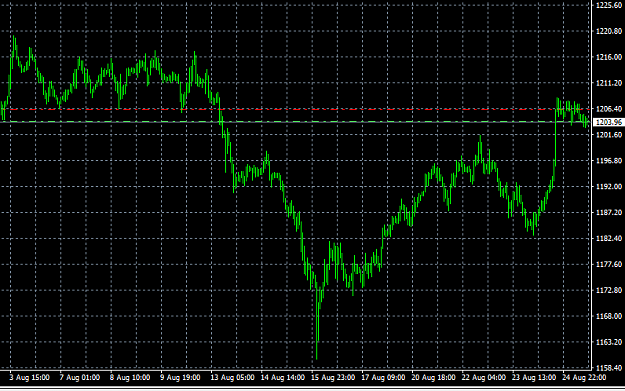The image size is (625, 391).
Task: Click the 23 Aug 13:00 time label
Action: (x=534, y=377)
